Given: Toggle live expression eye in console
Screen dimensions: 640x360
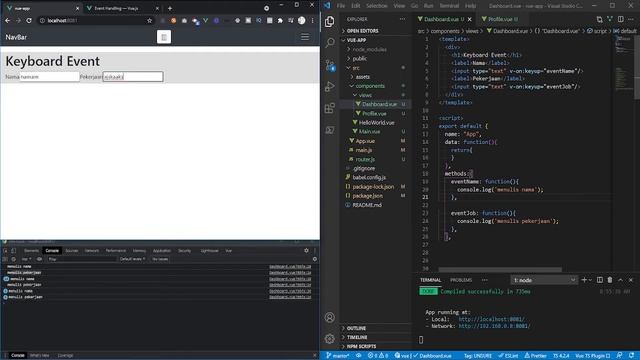Looking at the screenshot, I should click(x=40, y=259).
